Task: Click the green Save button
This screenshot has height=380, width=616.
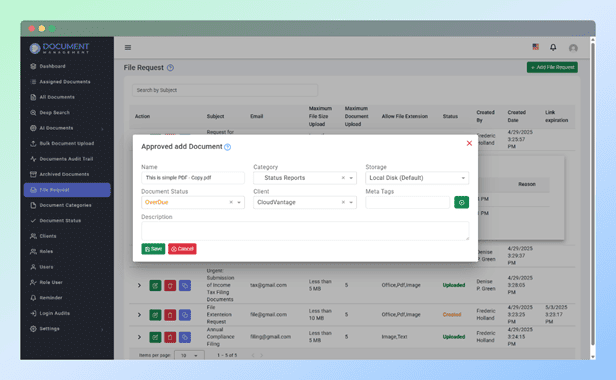Action: pos(153,249)
